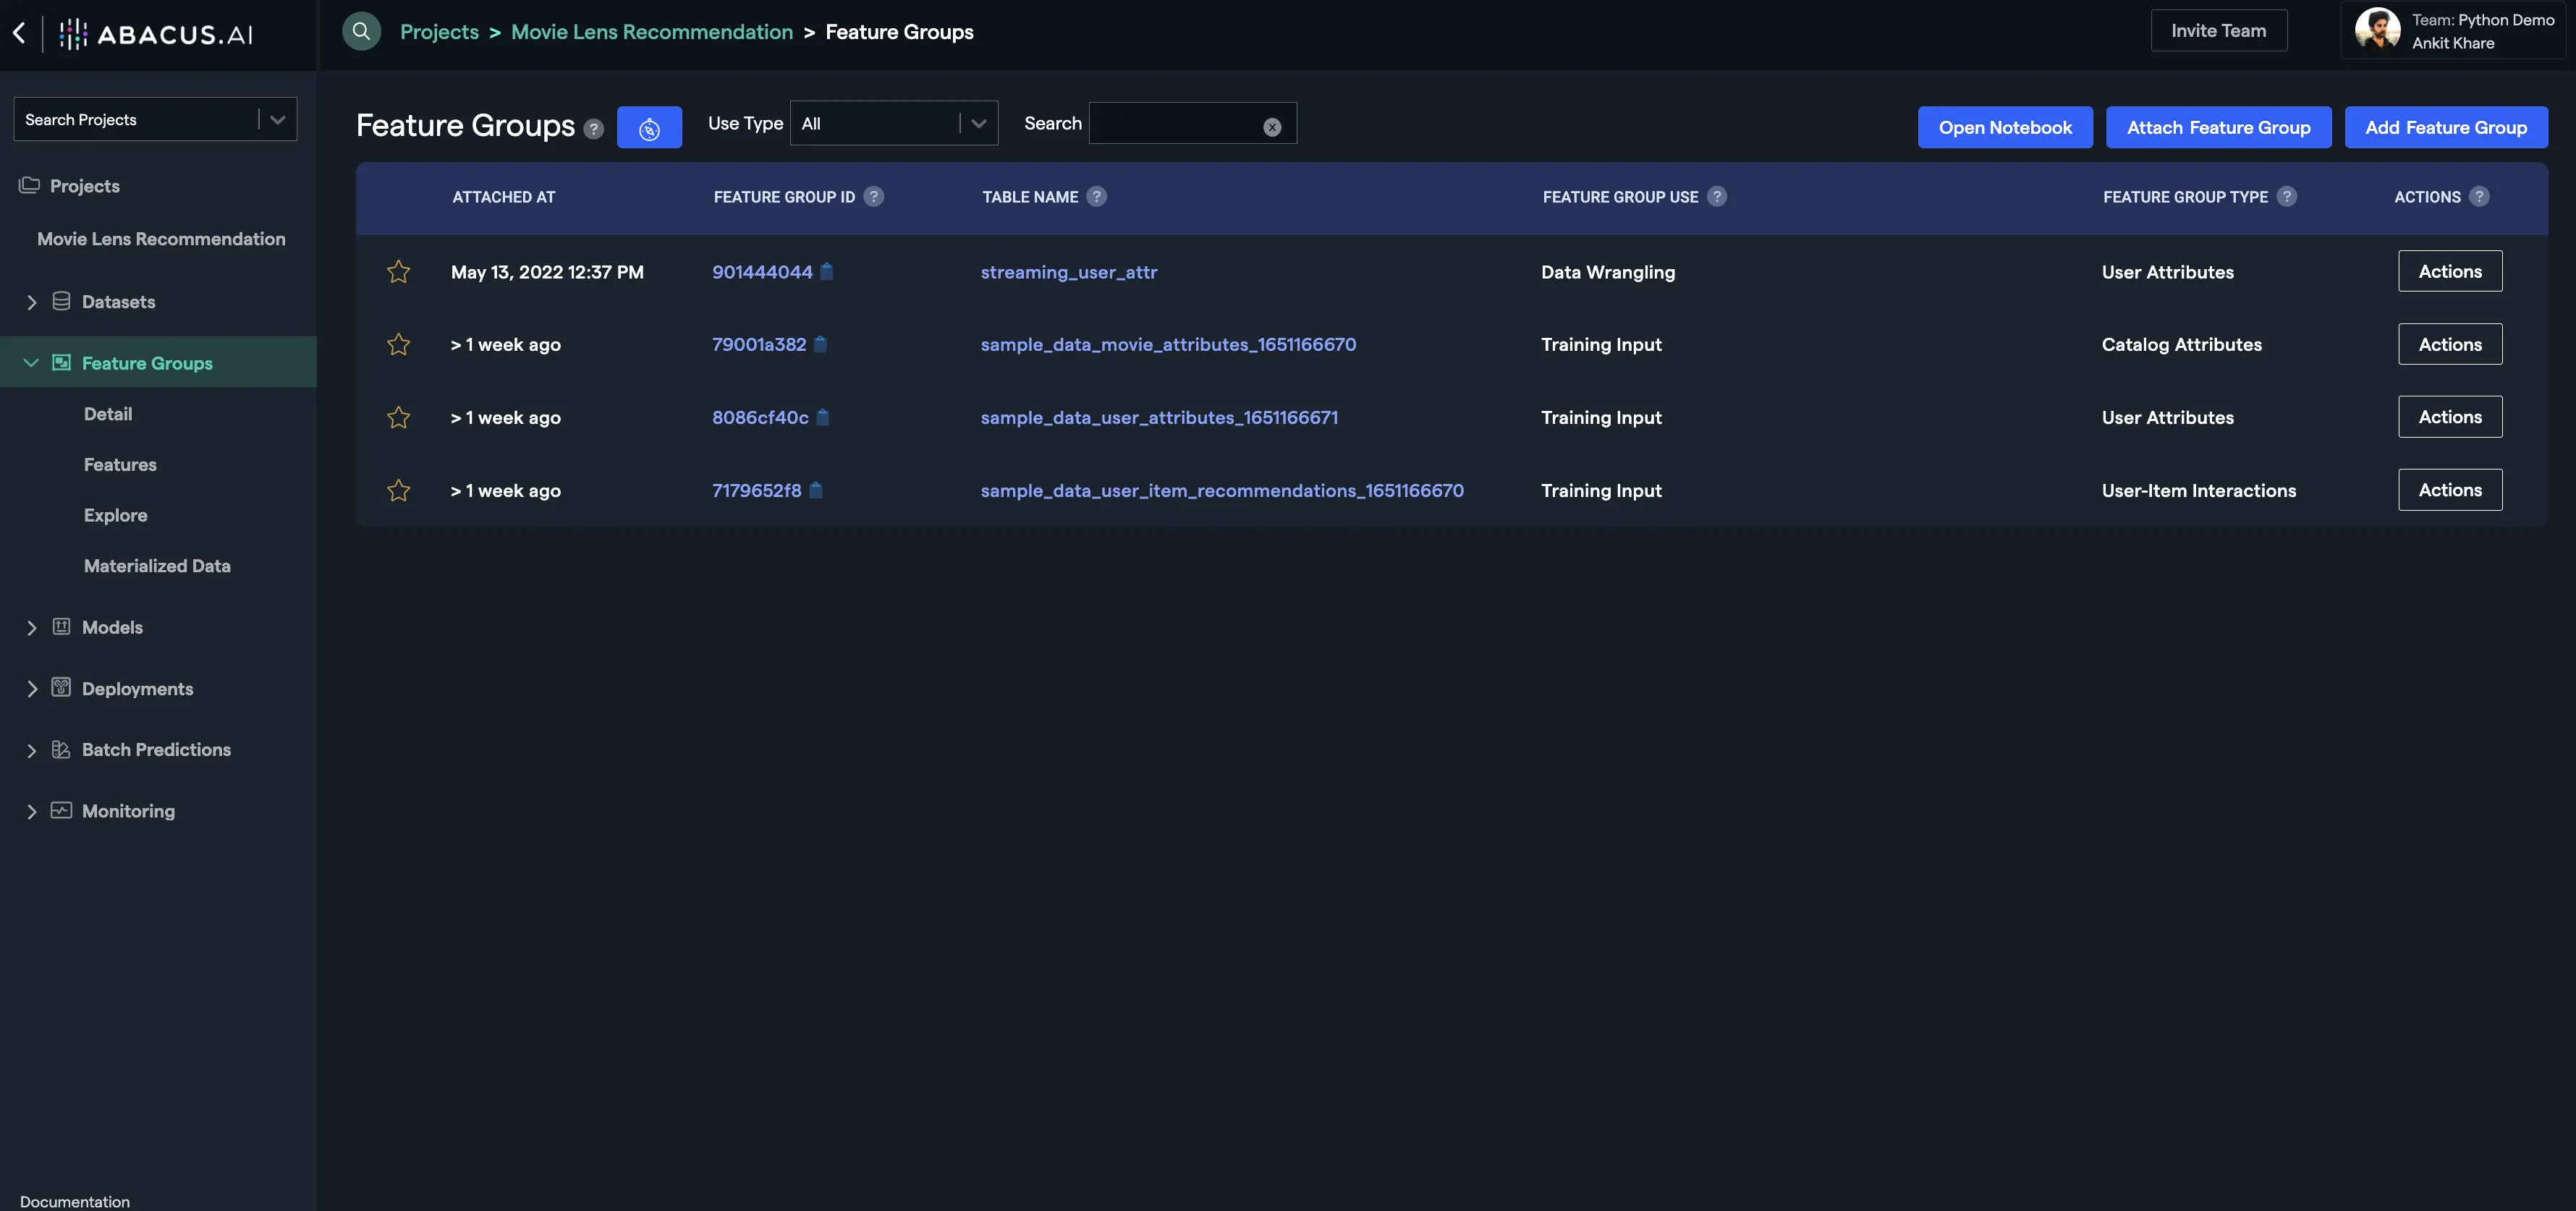The width and height of the screenshot is (2576, 1211).
Task: Click the back arrow beside Abacus.AI logo
Action: click(x=19, y=33)
